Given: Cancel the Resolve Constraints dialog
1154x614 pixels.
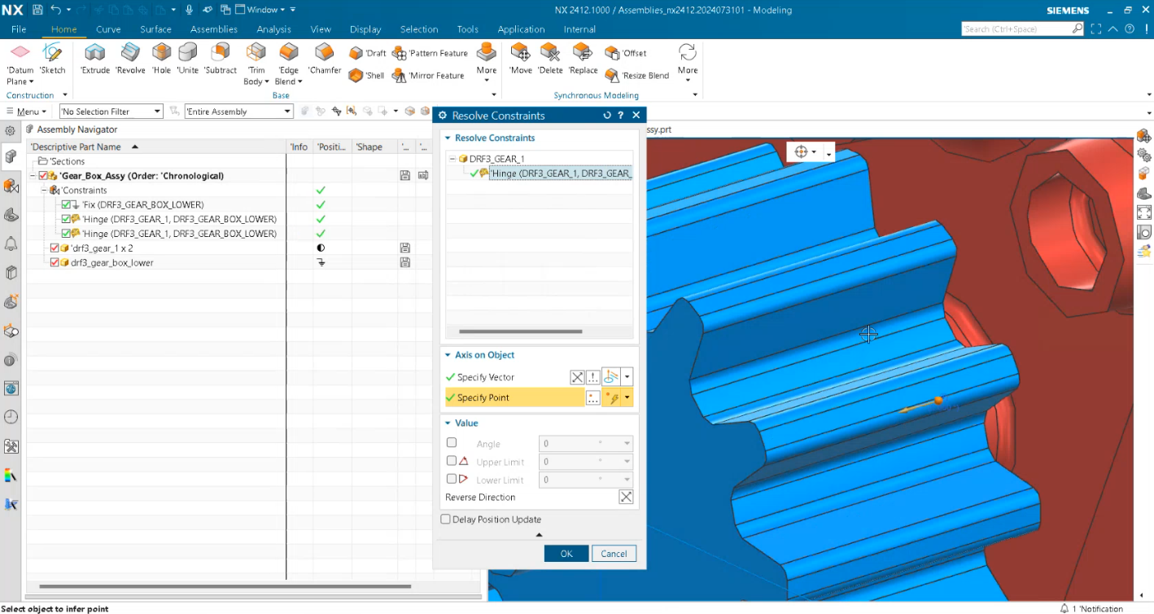Looking at the screenshot, I should pyautogui.click(x=613, y=553).
